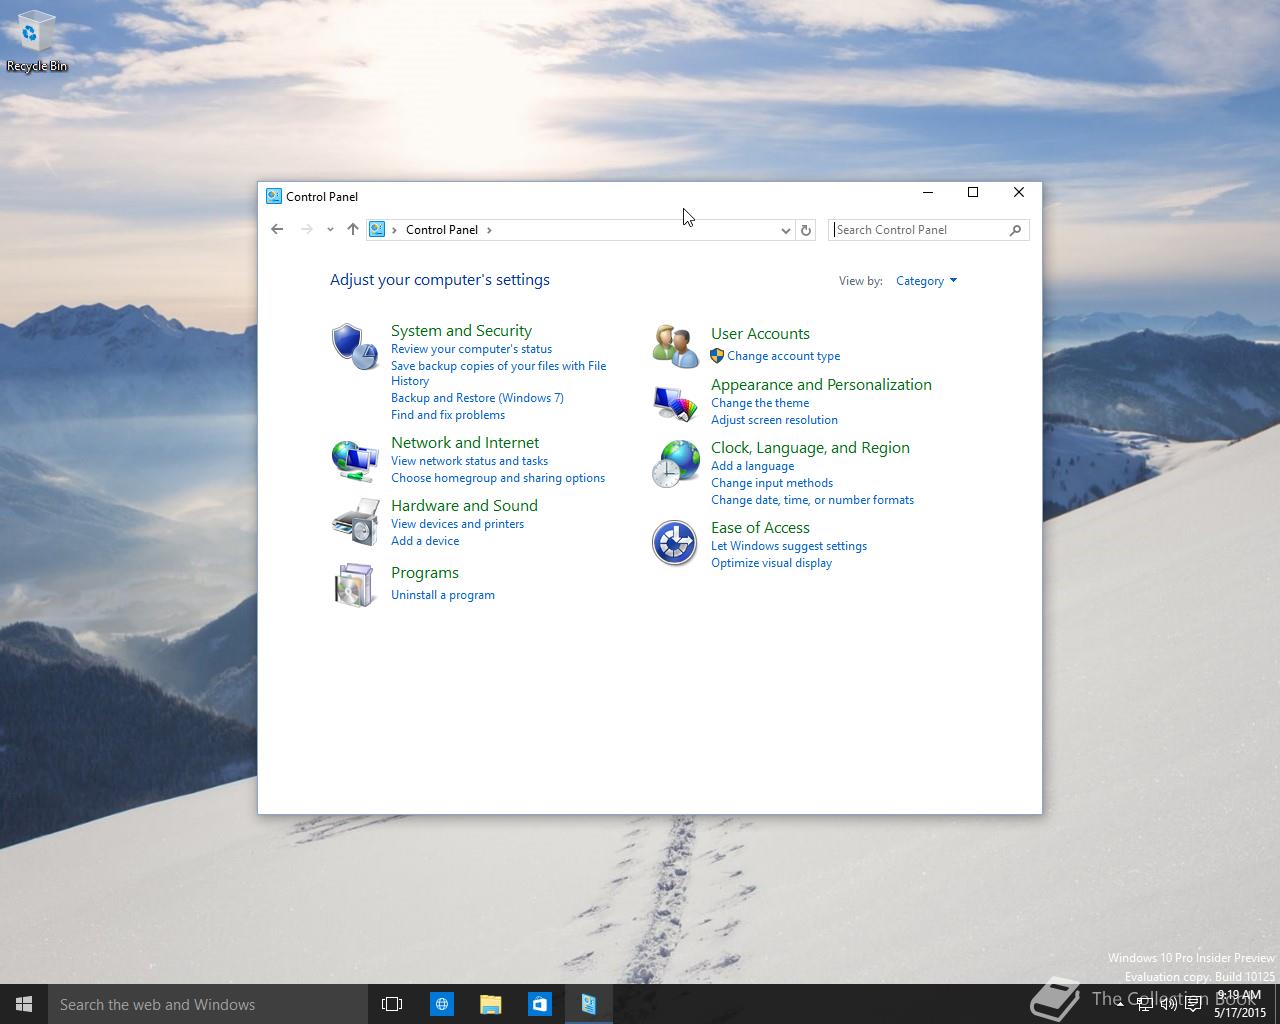Click View network status and tasks
The image size is (1280, 1024).
[x=469, y=461]
